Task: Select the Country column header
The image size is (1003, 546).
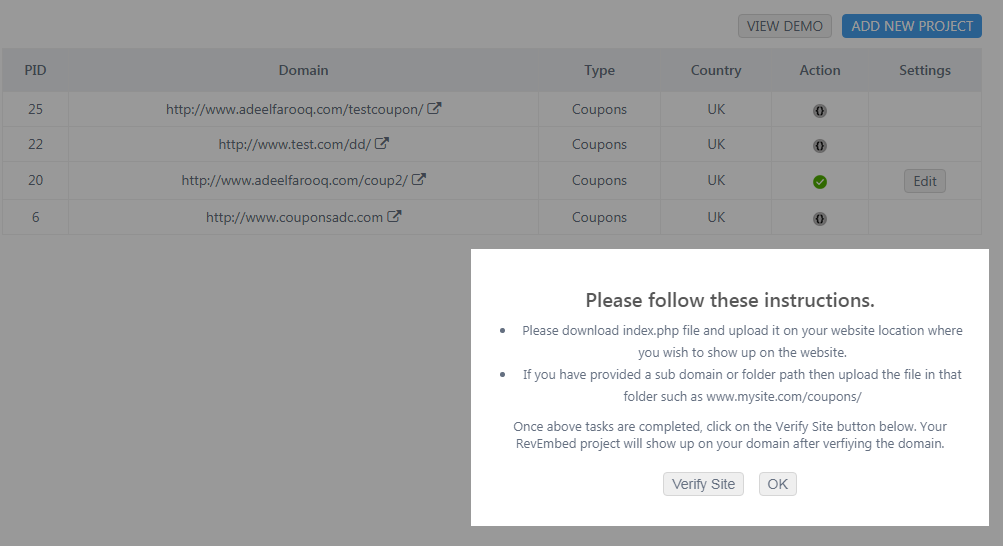Action: tap(716, 70)
